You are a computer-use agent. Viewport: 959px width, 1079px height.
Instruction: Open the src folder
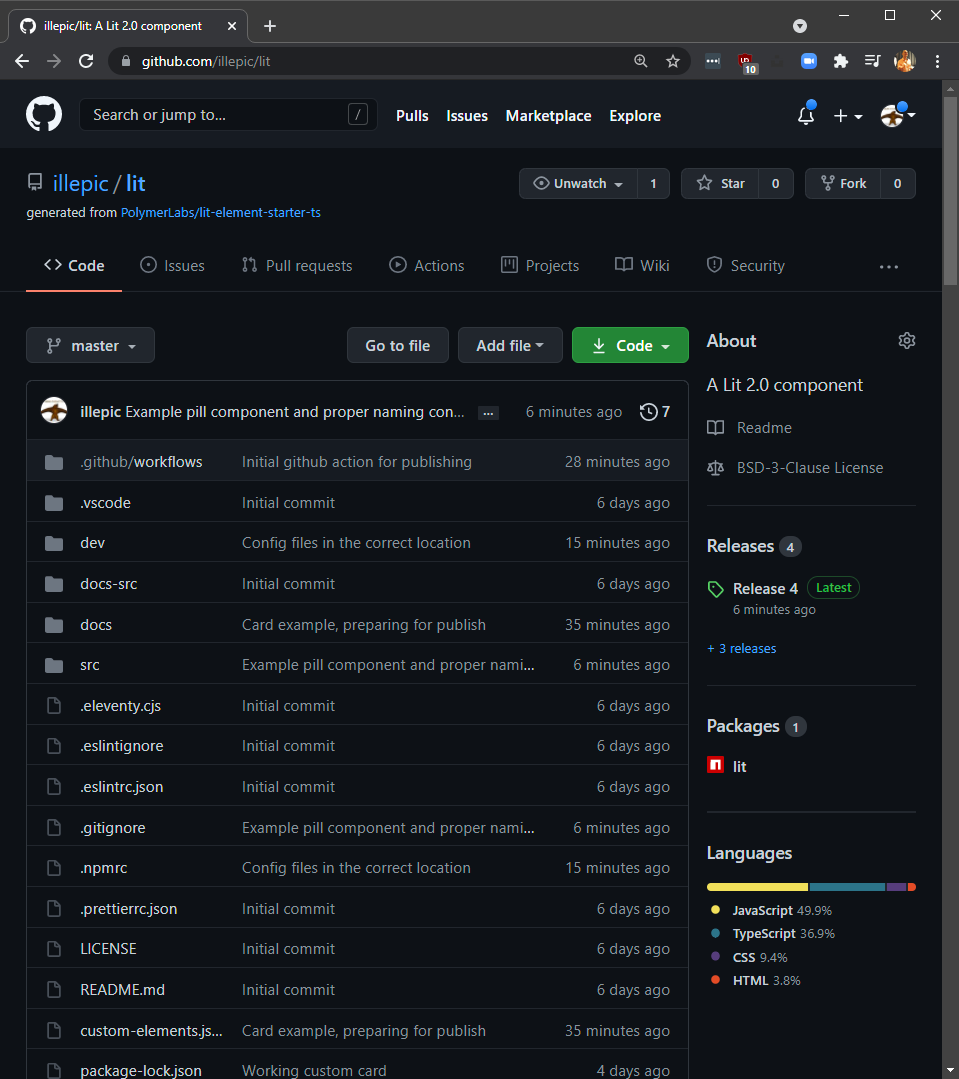coord(89,665)
